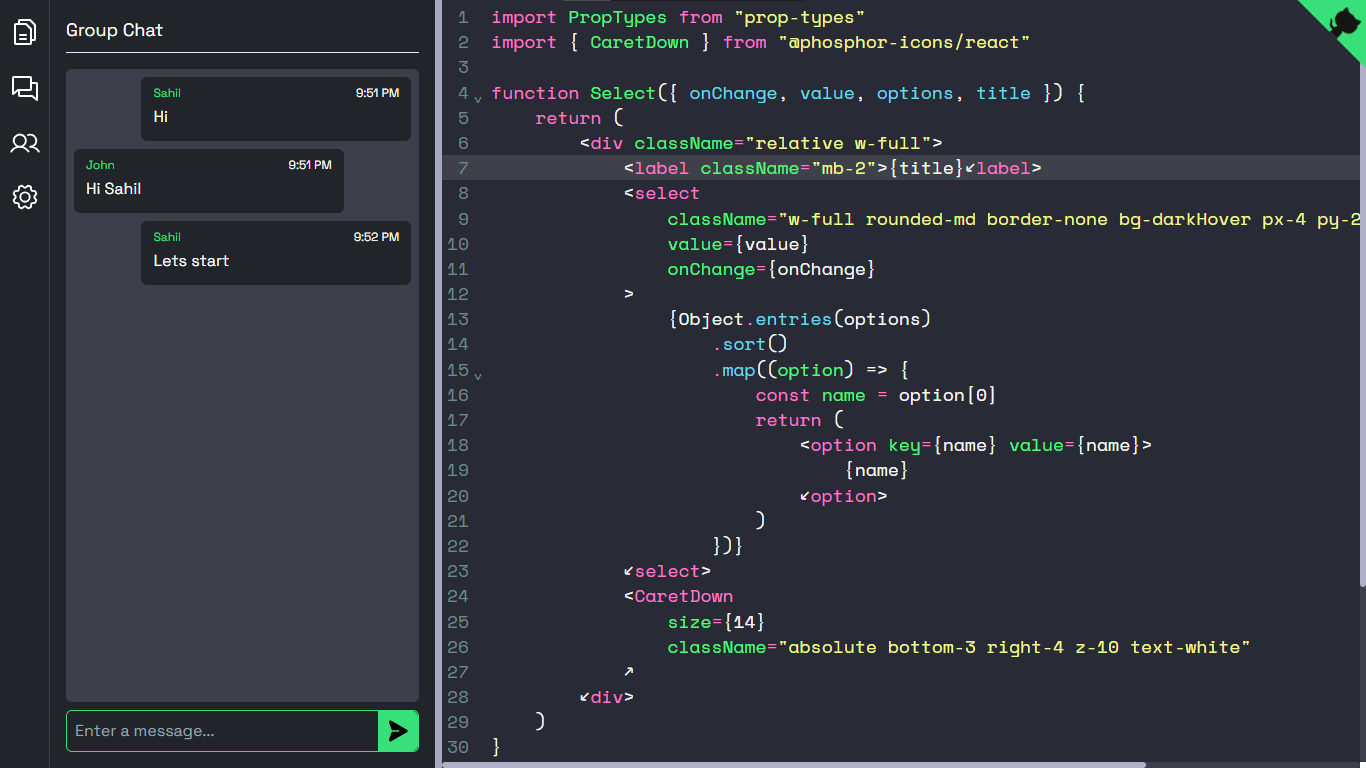
Task: Click 'size={14}' on line 25
Action: coord(716,622)
